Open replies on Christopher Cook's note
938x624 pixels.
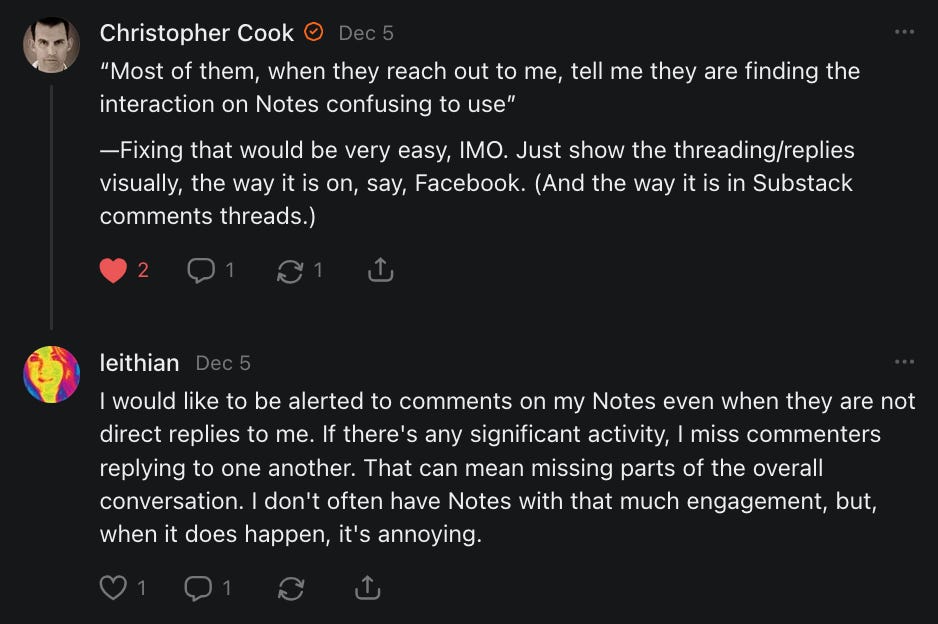(201, 270)
